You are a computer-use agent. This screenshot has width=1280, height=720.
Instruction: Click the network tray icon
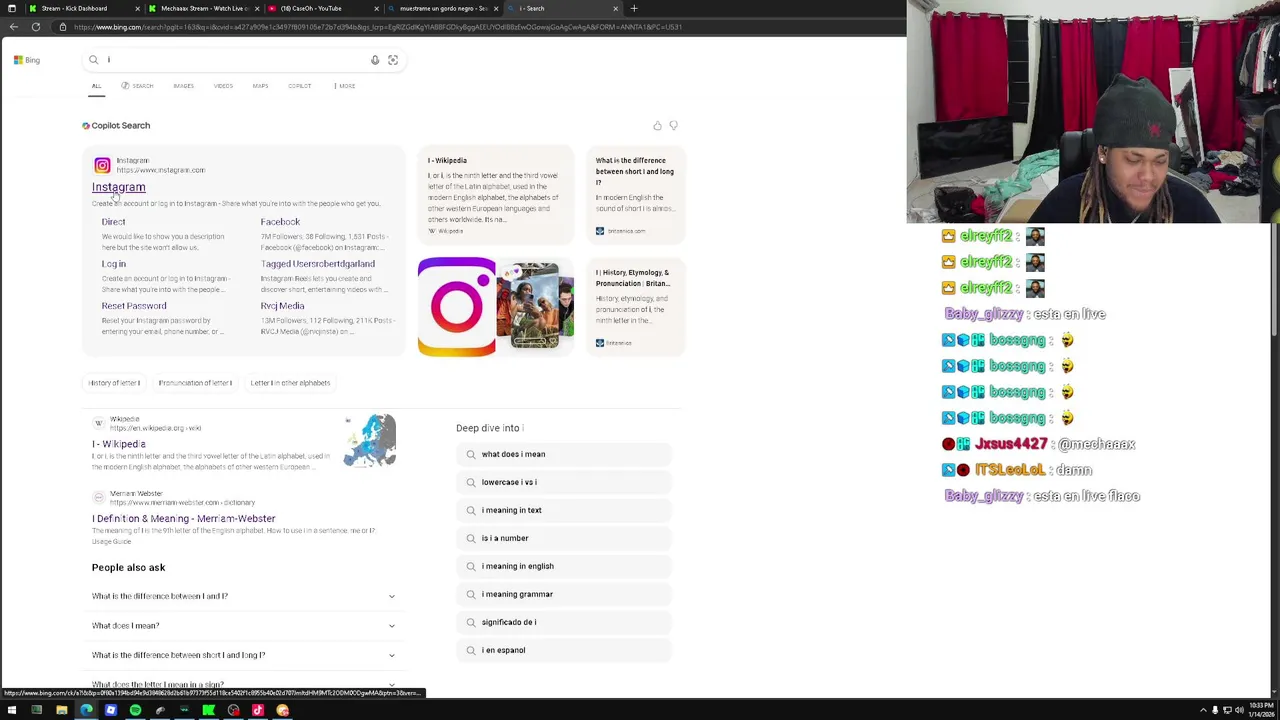point(1227,710)
